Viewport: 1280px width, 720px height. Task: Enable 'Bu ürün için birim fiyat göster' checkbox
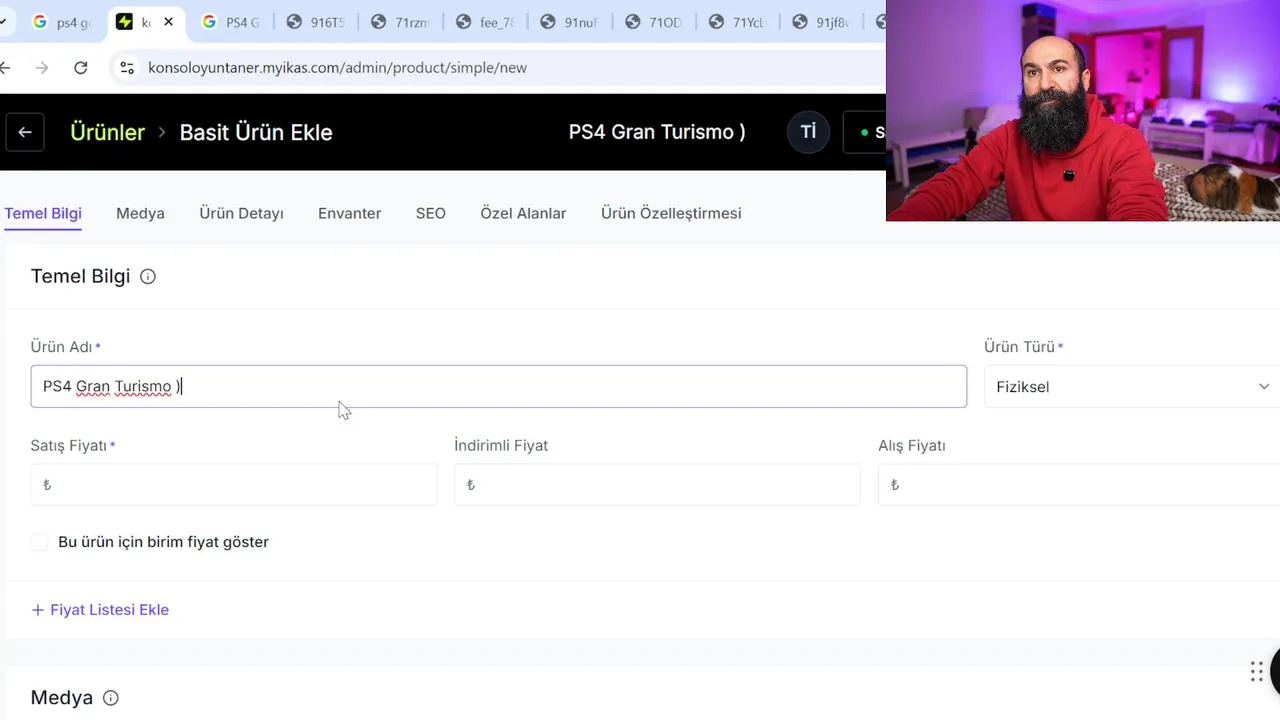click(39, 542)
